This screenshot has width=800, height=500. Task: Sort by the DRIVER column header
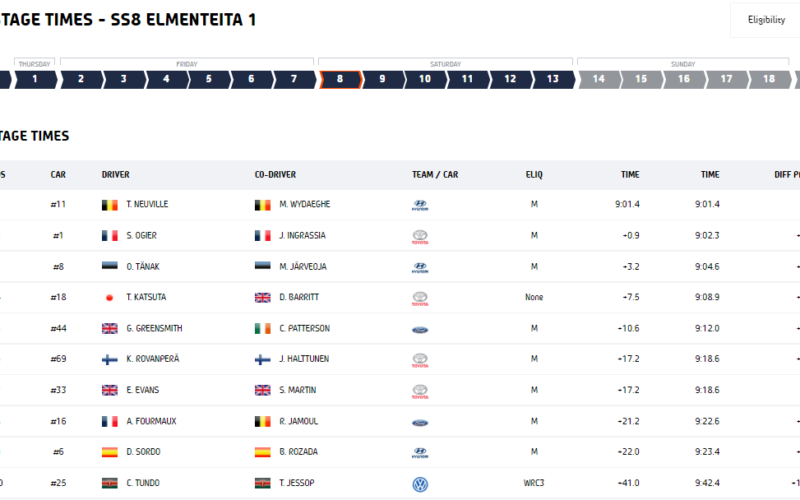[x=115, y=174]
